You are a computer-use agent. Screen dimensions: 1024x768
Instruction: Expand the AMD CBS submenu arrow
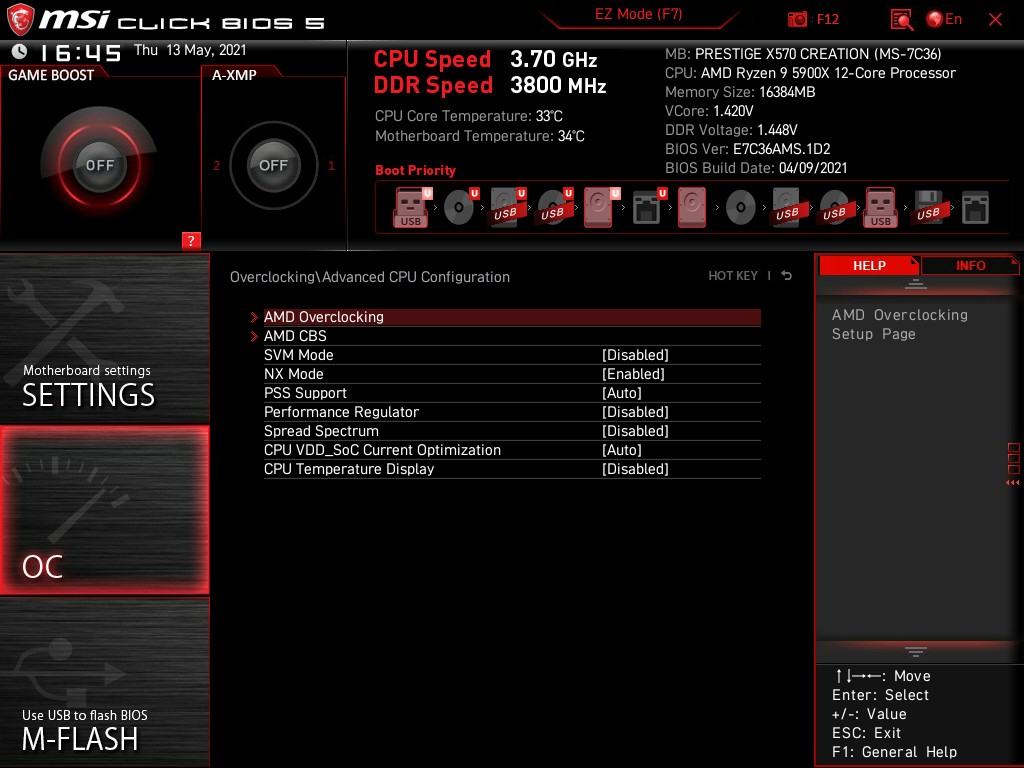(254, 336)
